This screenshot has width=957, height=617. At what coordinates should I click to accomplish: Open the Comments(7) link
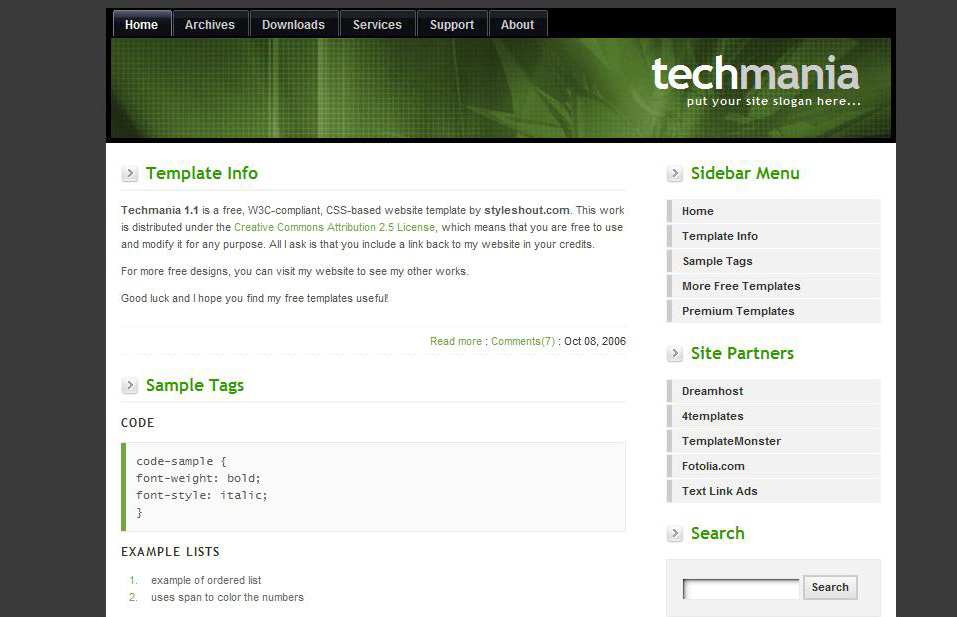point(523,341)
